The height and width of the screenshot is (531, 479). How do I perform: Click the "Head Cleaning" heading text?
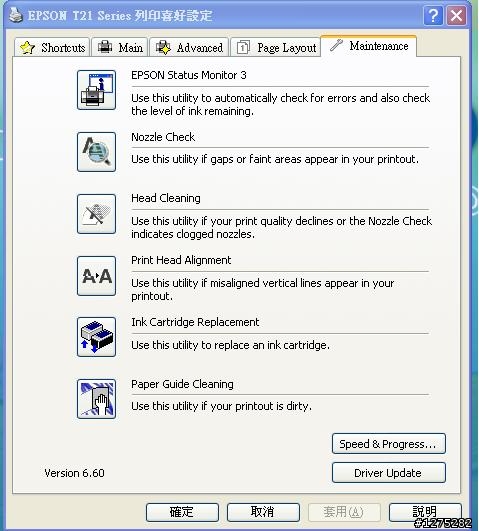pyautogui.click(x=166, y=198)
